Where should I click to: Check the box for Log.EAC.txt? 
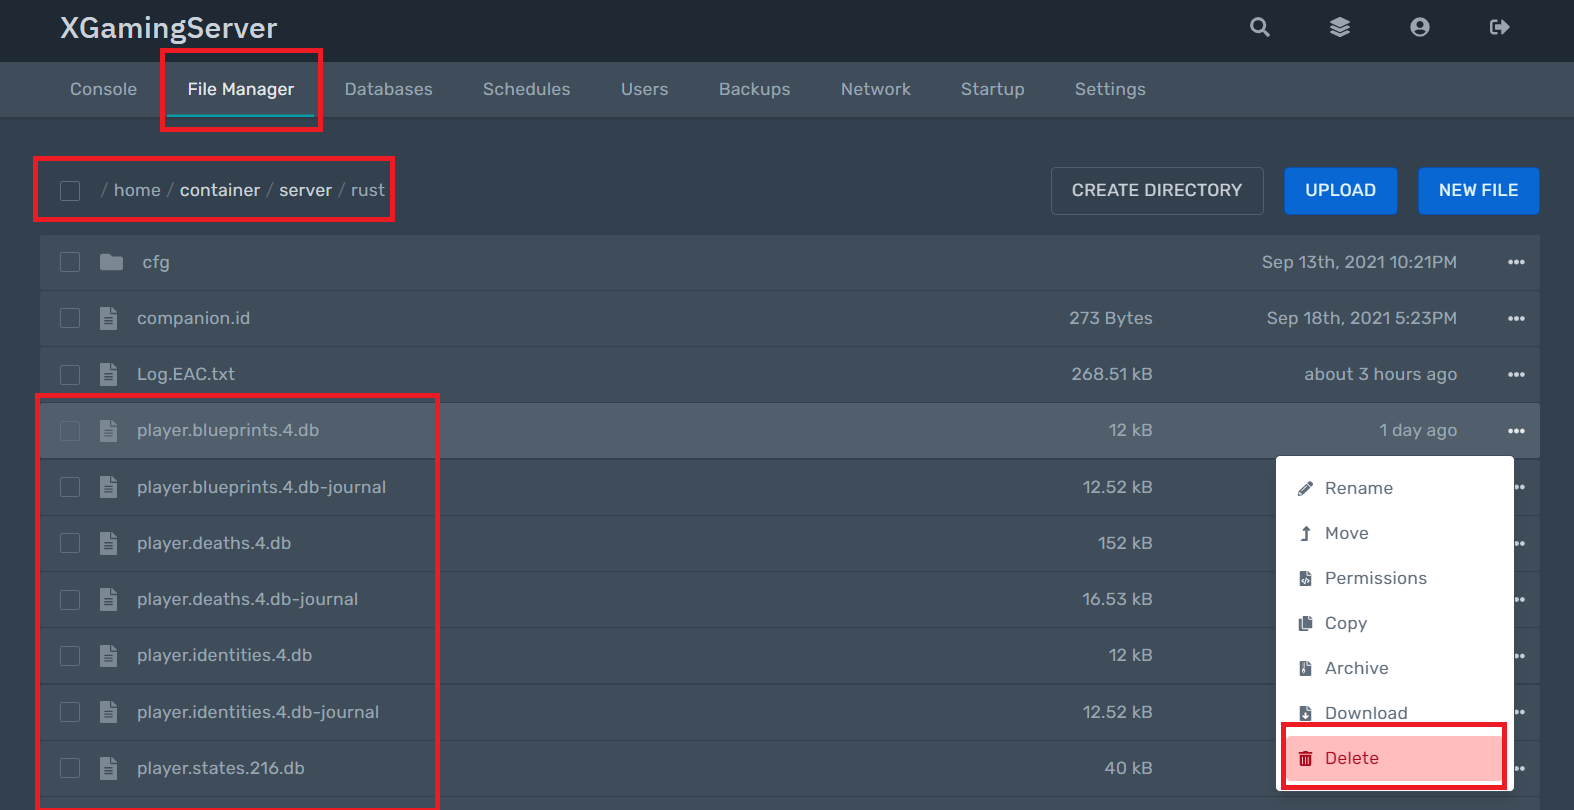(70, 374)
